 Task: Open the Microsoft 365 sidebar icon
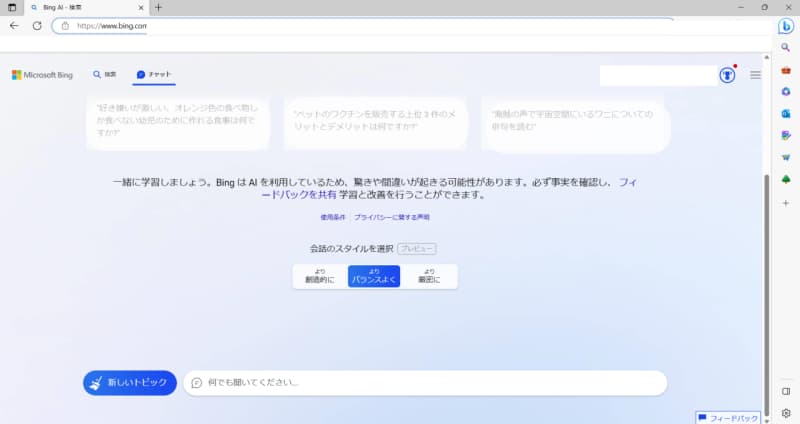786,92
